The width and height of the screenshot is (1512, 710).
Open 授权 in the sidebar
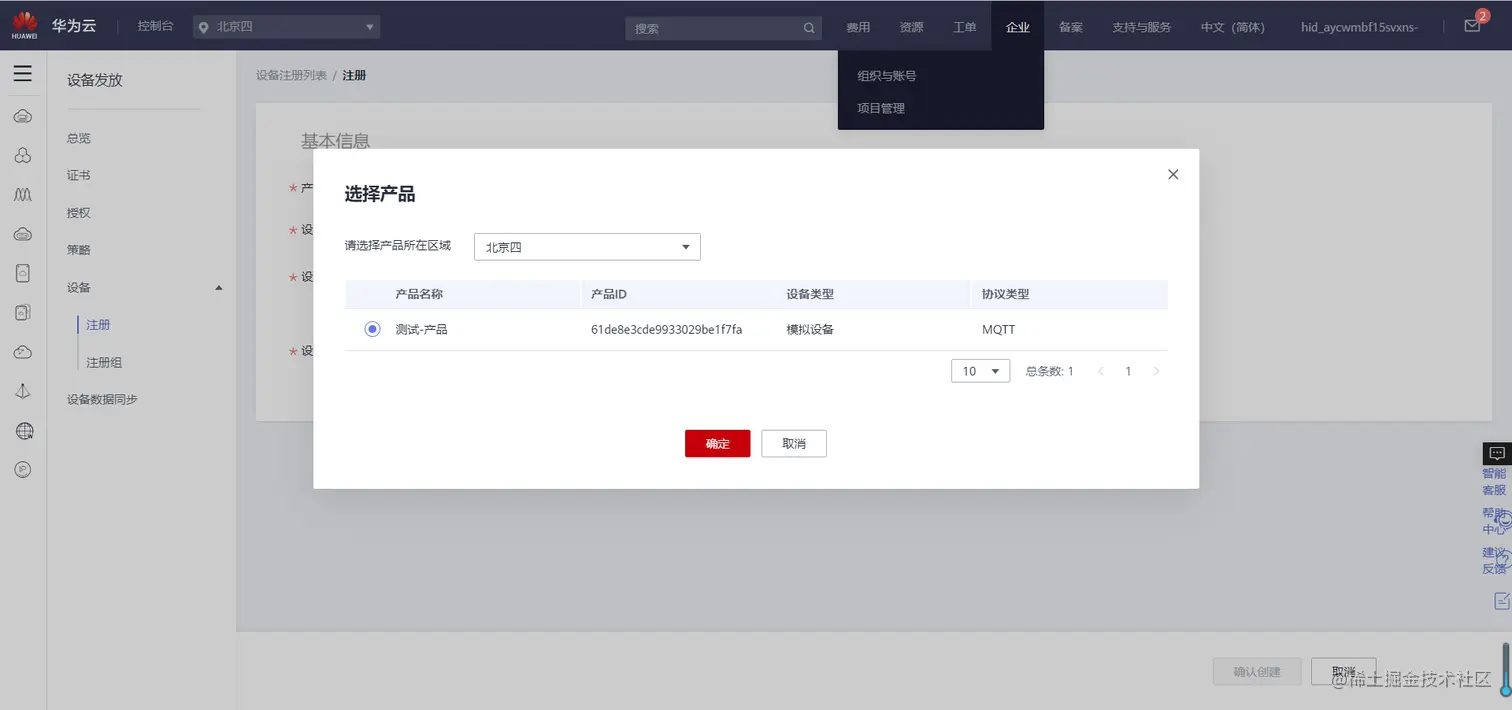[79, 213]
